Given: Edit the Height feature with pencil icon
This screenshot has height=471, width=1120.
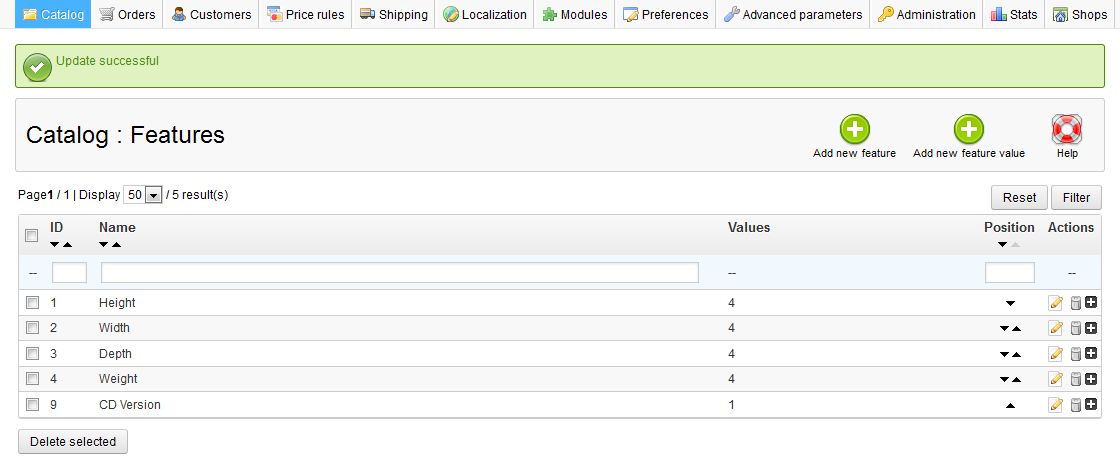Looking at the screenshot, I should tap(1055, 303).
